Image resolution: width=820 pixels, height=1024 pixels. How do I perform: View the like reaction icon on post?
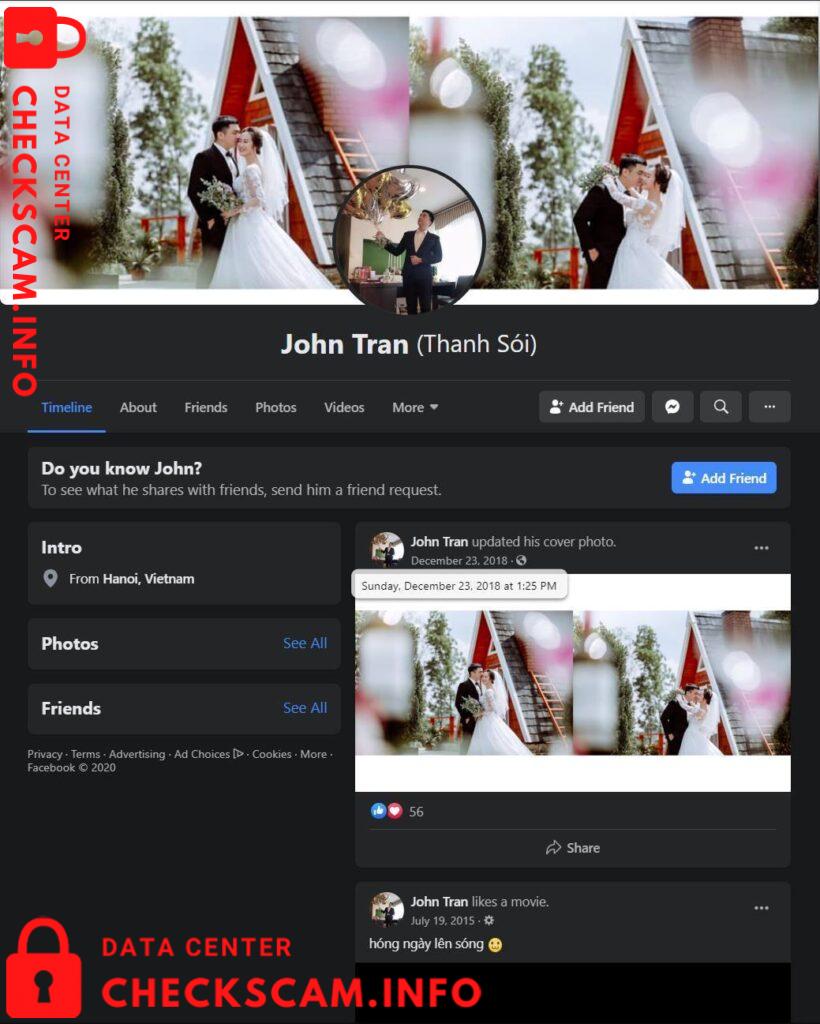click(378, 811)
